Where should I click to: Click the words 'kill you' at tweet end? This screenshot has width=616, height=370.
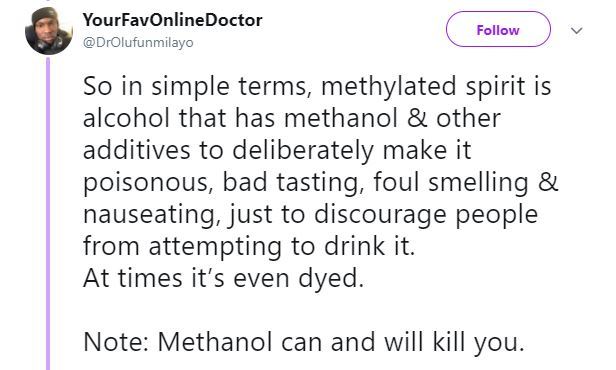[478, 342]
